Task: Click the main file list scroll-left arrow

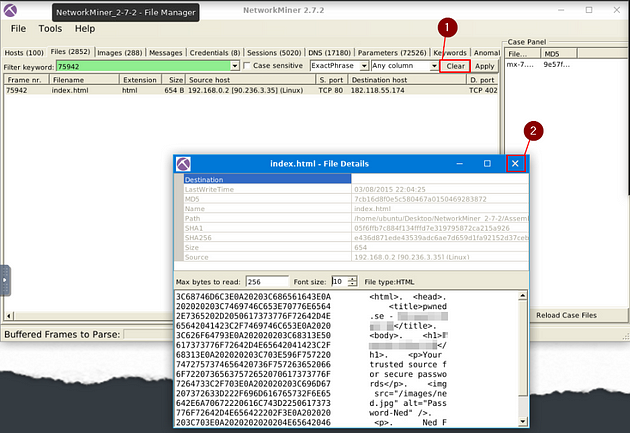Action: tap(8, 316)
